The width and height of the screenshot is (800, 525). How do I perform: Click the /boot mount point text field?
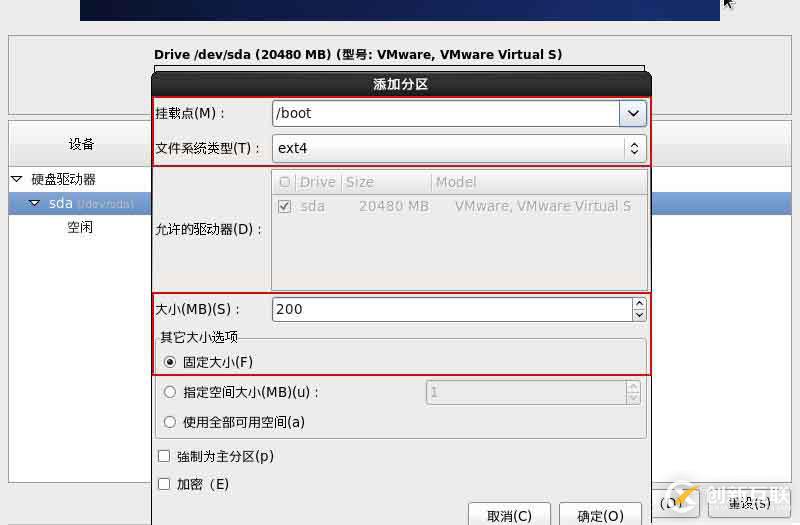pyautogui.click(x=446, y=113)
